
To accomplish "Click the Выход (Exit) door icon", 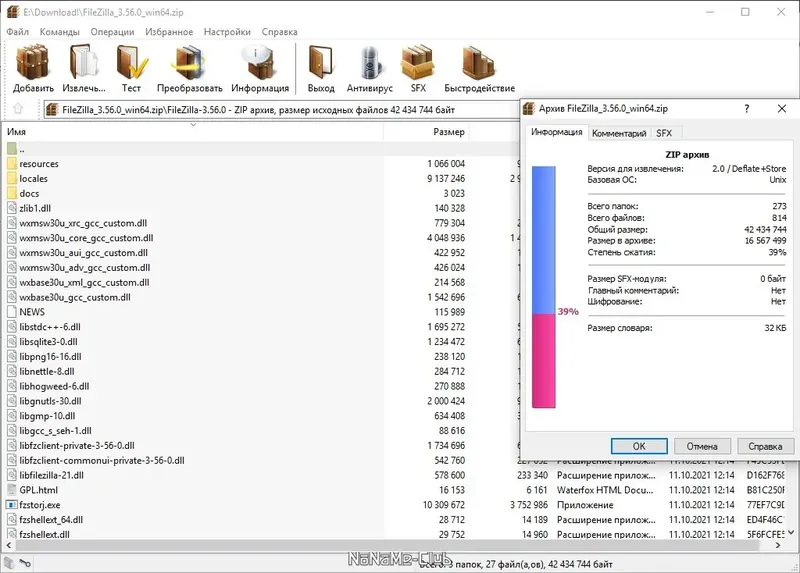I will (x=321, y=69).
